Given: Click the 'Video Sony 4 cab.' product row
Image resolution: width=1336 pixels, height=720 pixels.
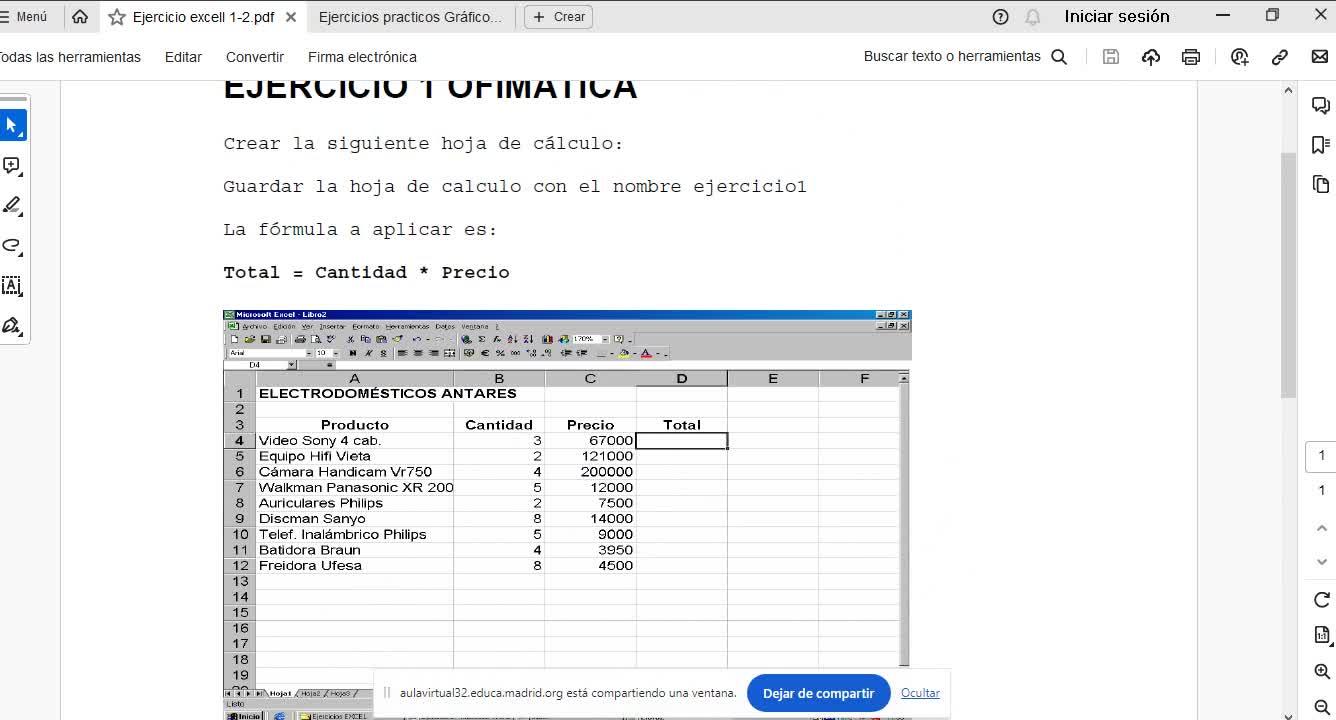Looking at the screenshot, I should click(x=320, y=441).
